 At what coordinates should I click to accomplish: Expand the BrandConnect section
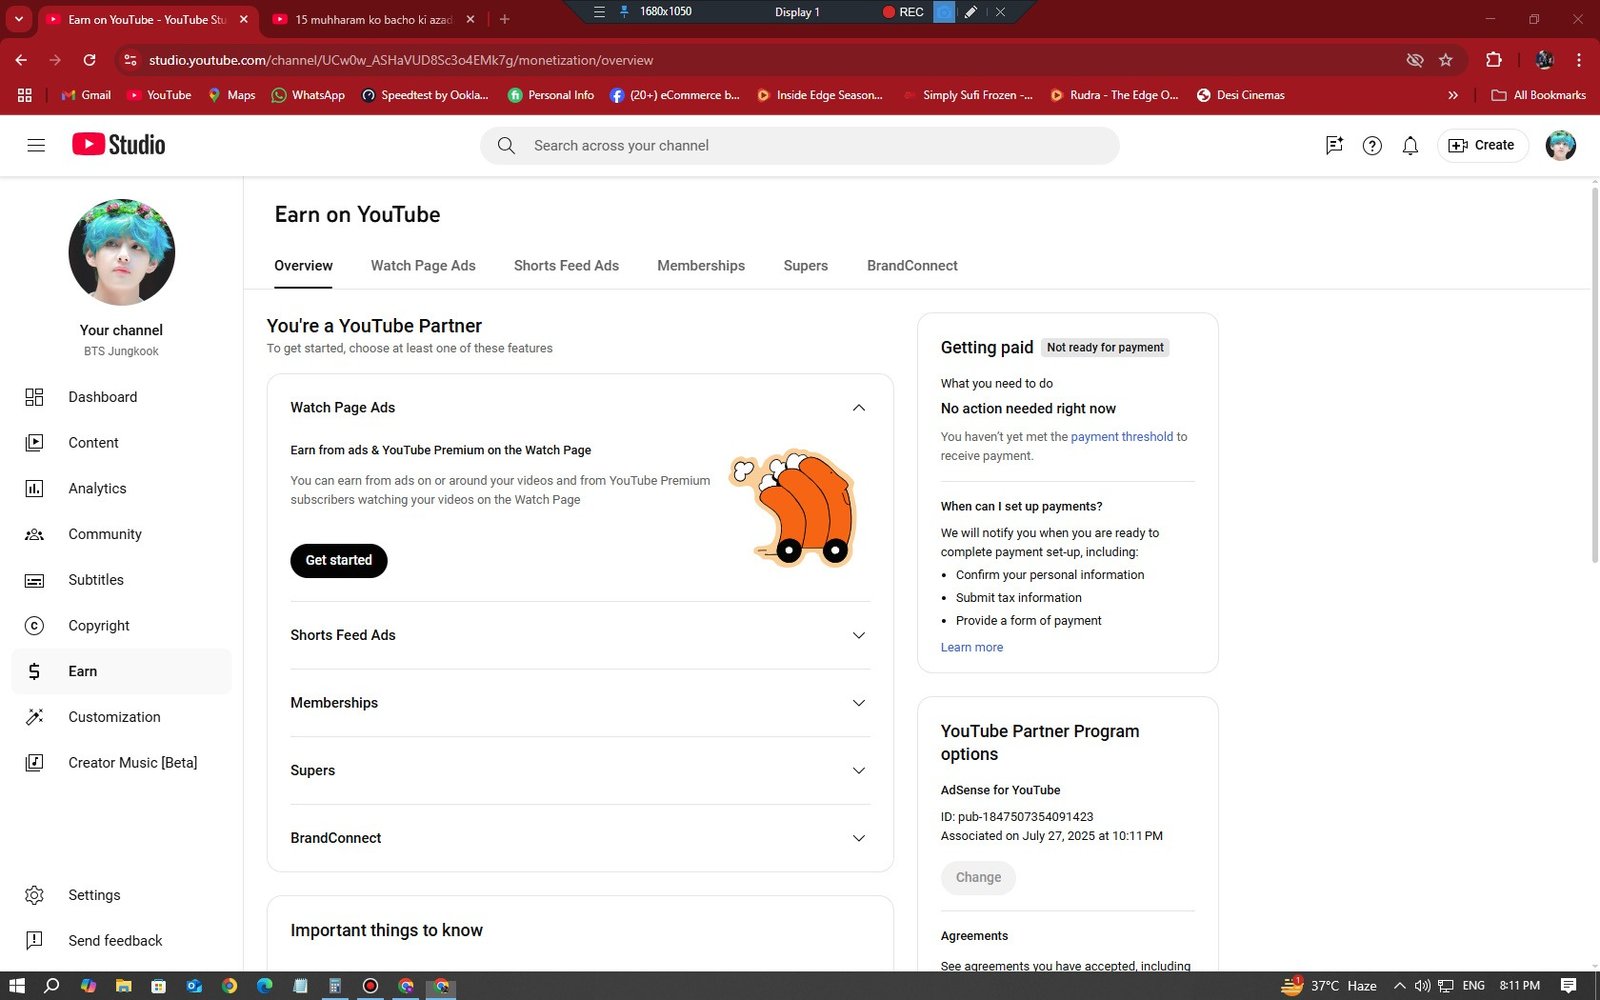pyautogui.click(x=858, y=838)
